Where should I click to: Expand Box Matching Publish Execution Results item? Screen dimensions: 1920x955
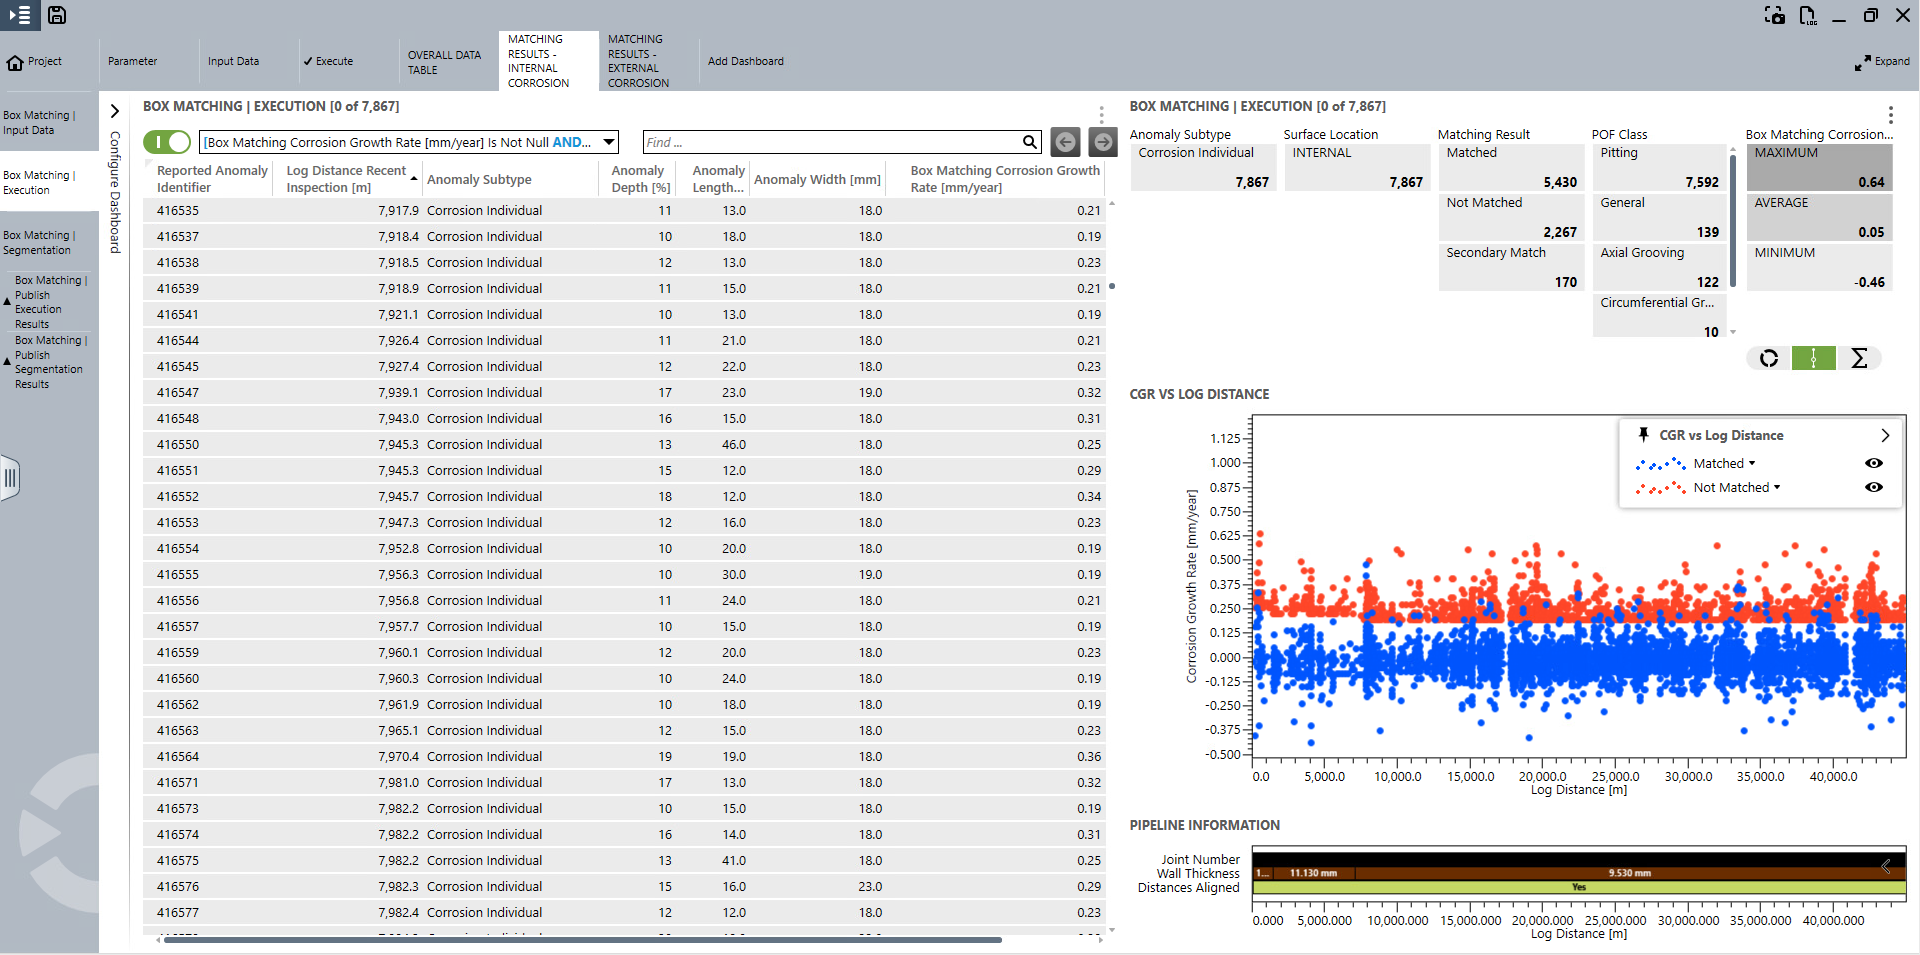(7, 301)
